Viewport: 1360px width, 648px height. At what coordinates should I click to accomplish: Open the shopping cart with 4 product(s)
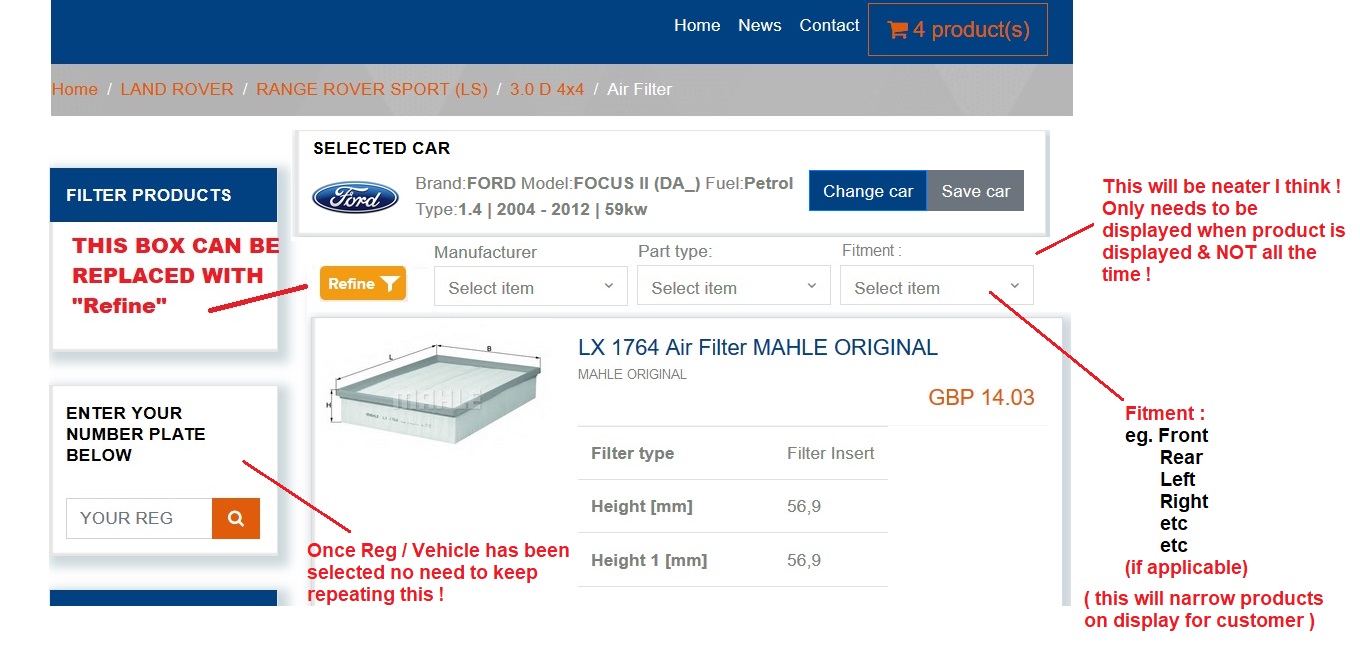pos(957,29)
